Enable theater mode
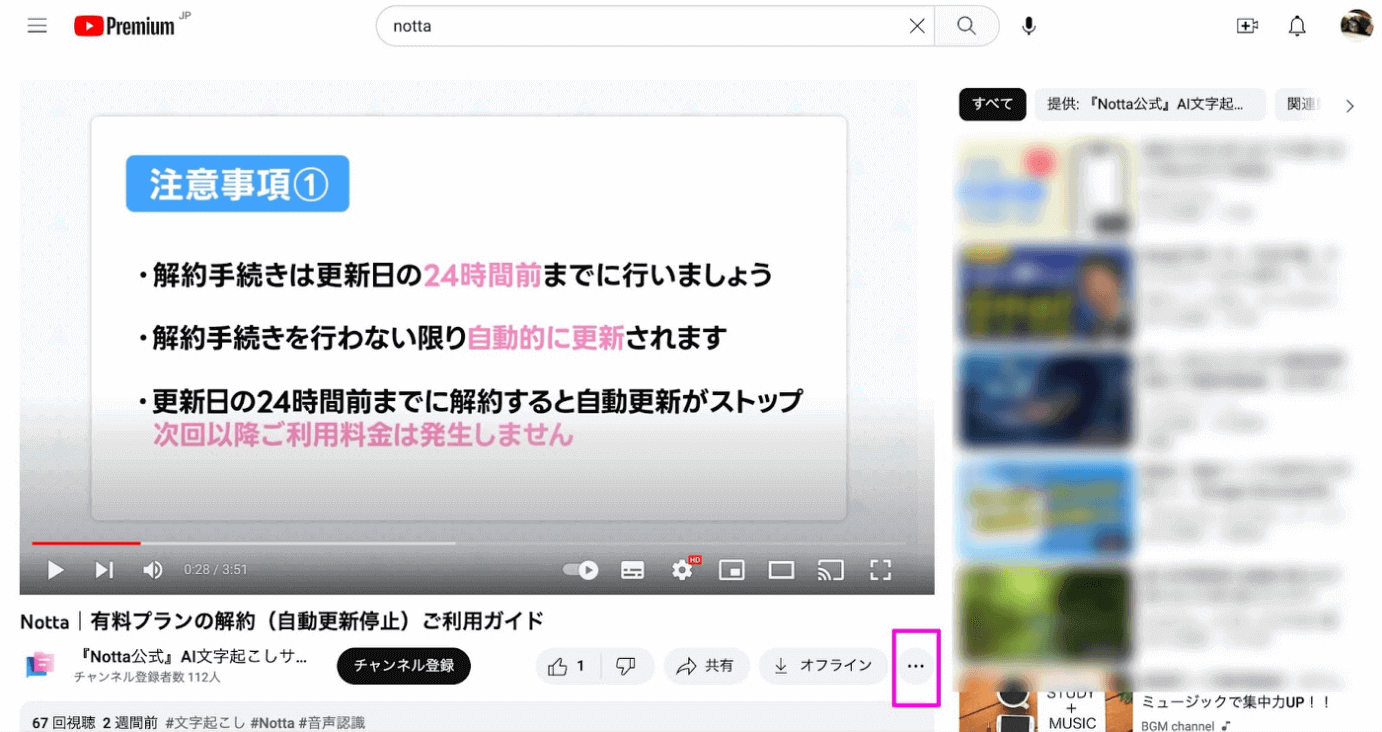Screen dimensions: 1382x732 pyautogui.click(x=781, y=570)
